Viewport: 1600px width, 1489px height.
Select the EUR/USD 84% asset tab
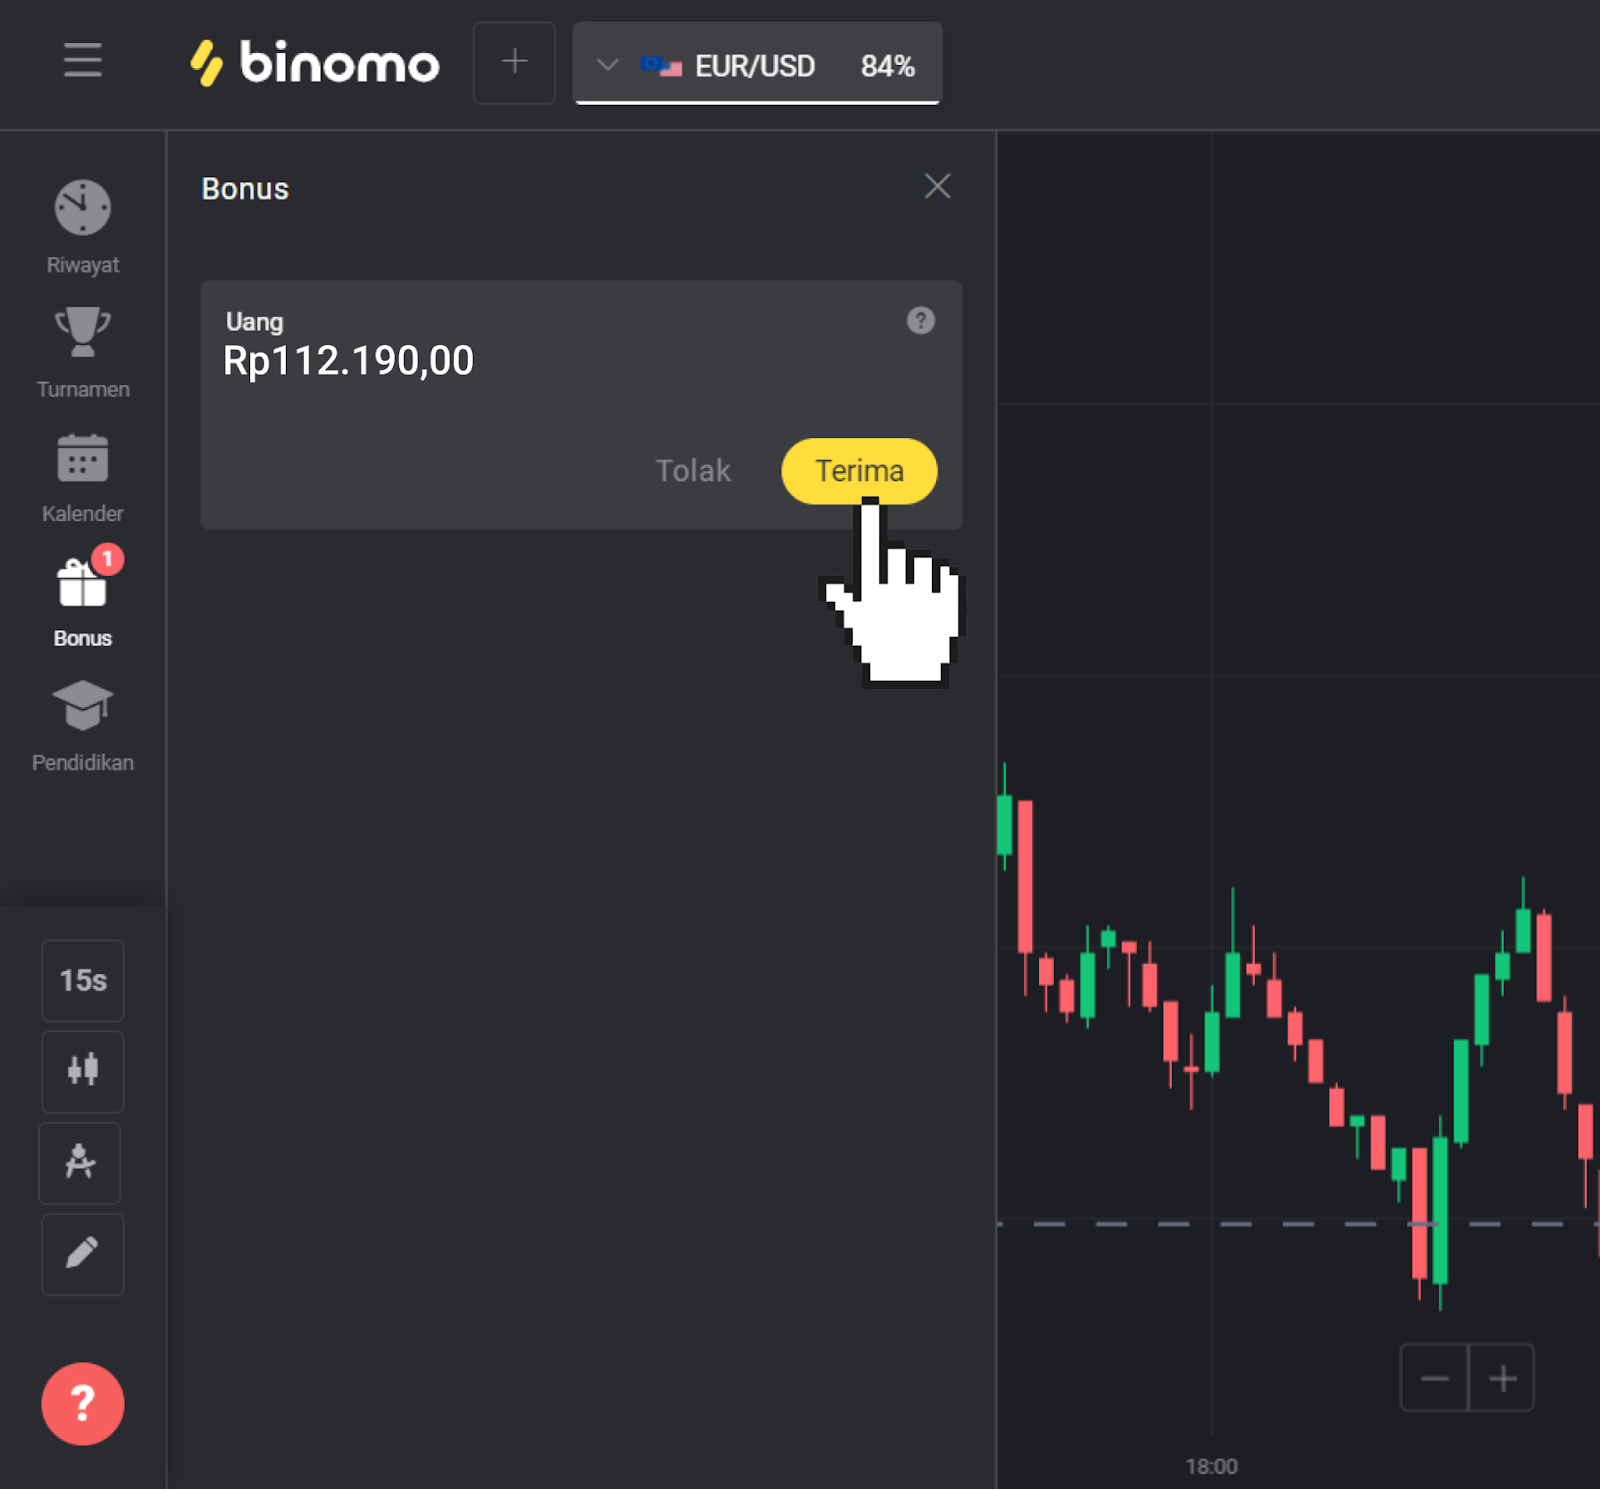pyautogui.click(x=778, y=66)
